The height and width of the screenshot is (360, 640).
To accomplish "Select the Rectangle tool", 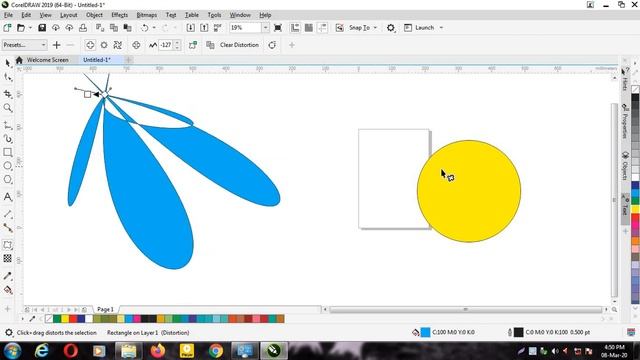I will coord(7,152).
